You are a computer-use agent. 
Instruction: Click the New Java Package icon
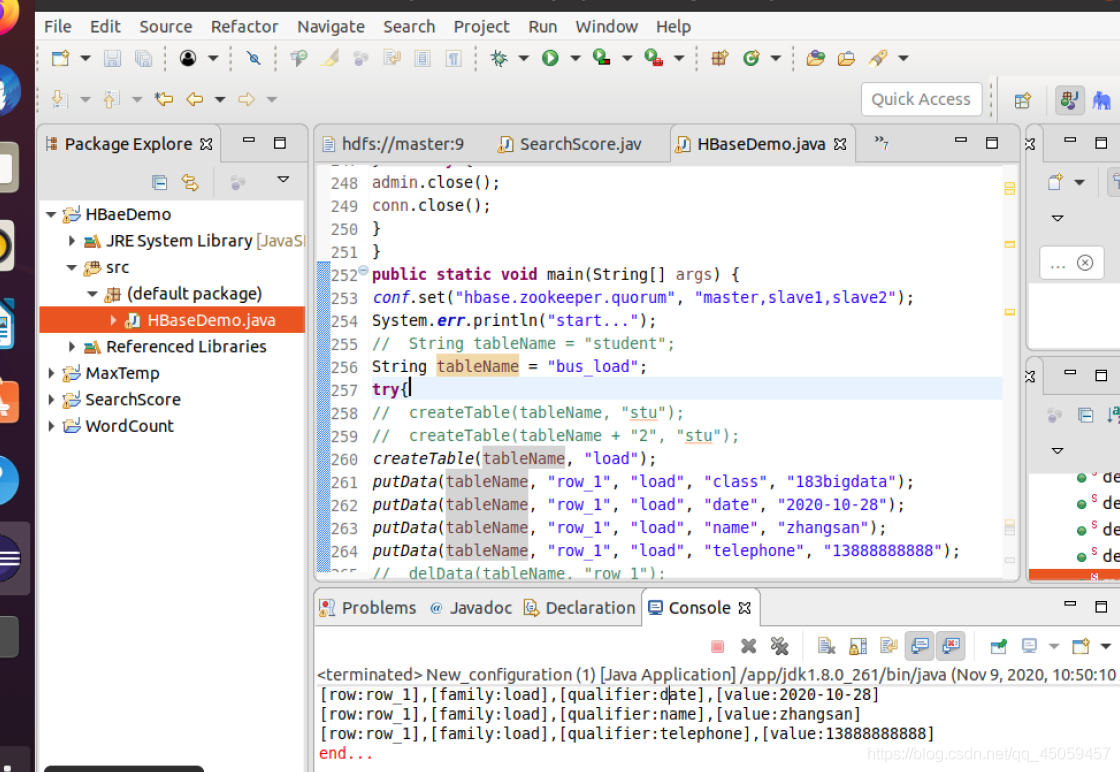tap(719, 58)
